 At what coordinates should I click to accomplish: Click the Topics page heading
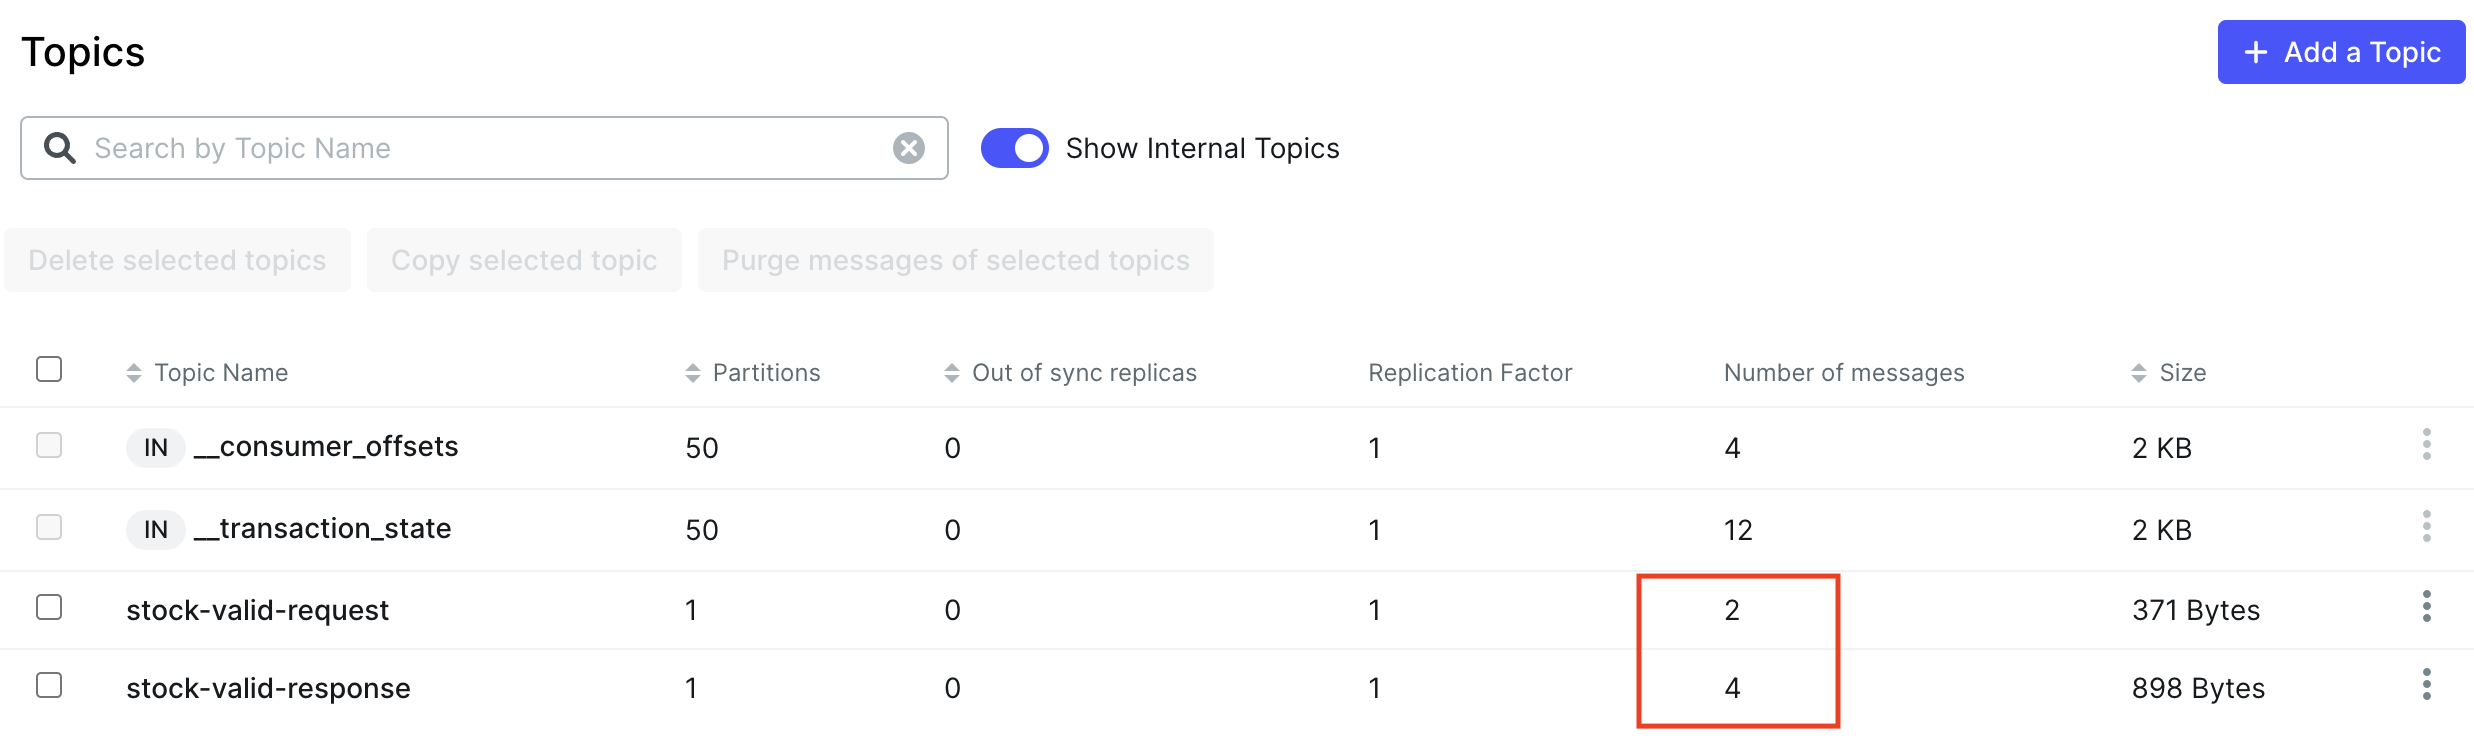(83, 52)
